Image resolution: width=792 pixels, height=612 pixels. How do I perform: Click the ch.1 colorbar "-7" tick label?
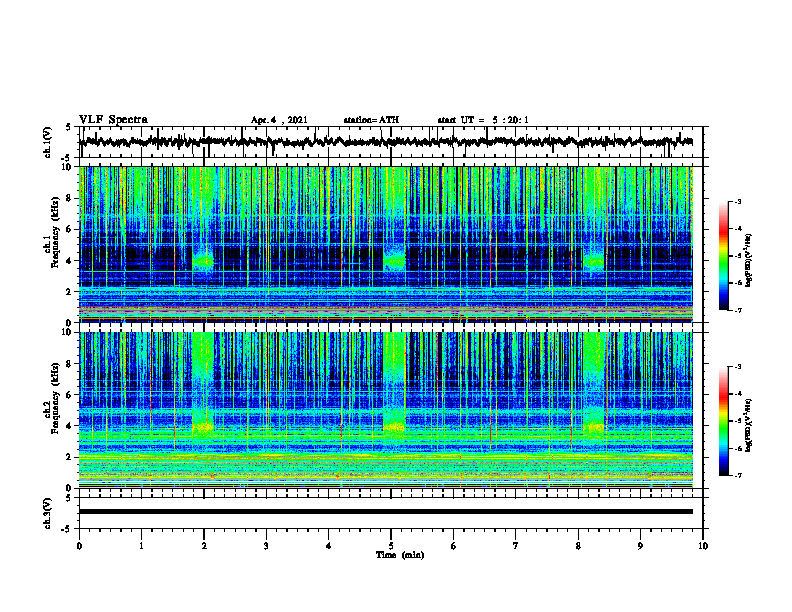(x=738, y=310)
